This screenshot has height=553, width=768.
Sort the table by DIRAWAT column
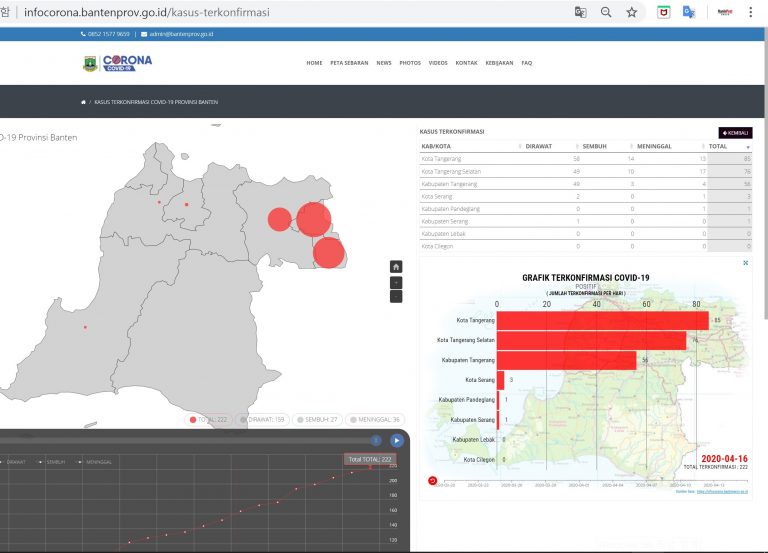[539, 146]
